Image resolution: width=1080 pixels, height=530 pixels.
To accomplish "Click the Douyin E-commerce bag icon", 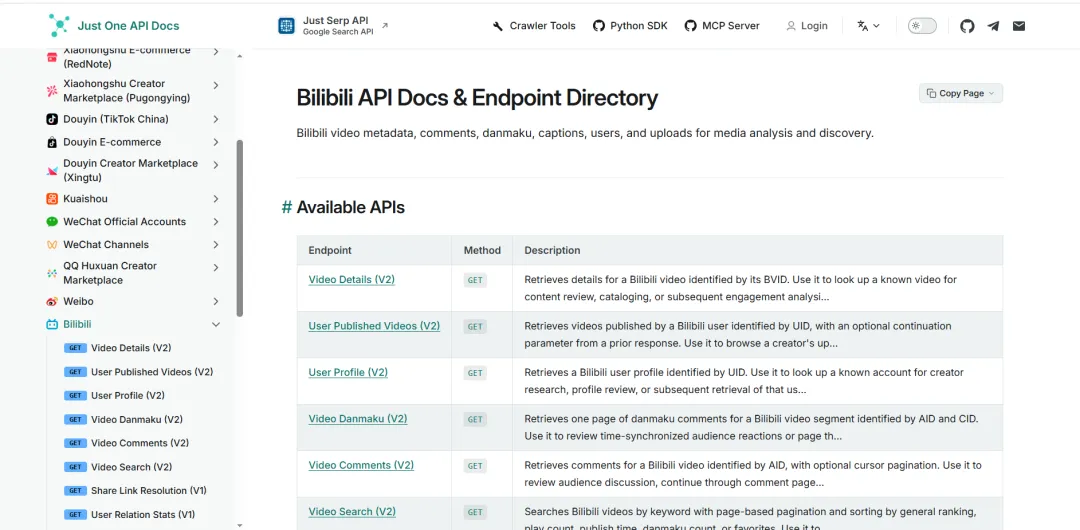I will [x=52, y=142].
